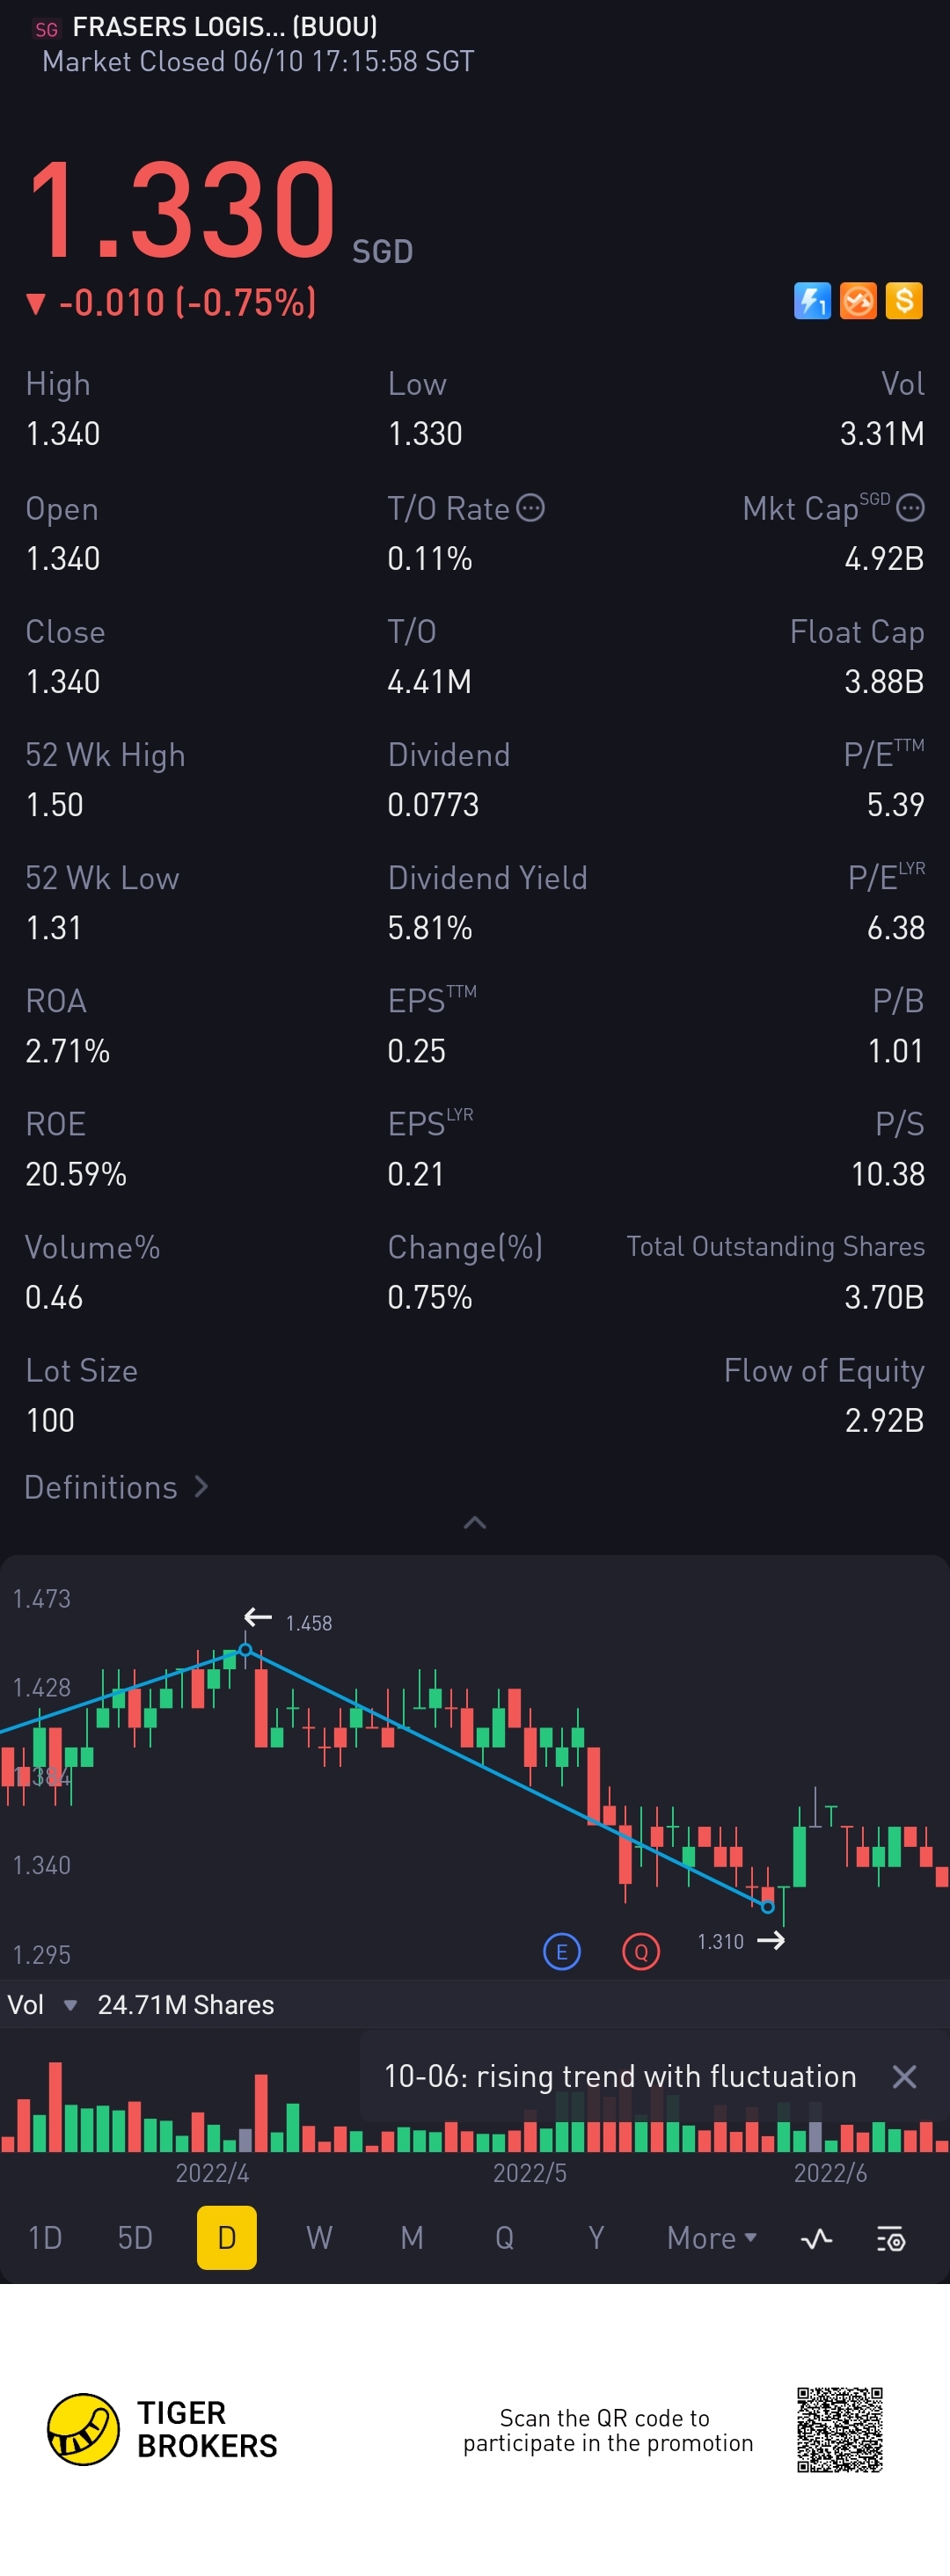Image resolution: width=950 pixels, height=2576 pixels.
Task: Tap the yellow dollar sign badge icon
Action: (x=904, y=301)
